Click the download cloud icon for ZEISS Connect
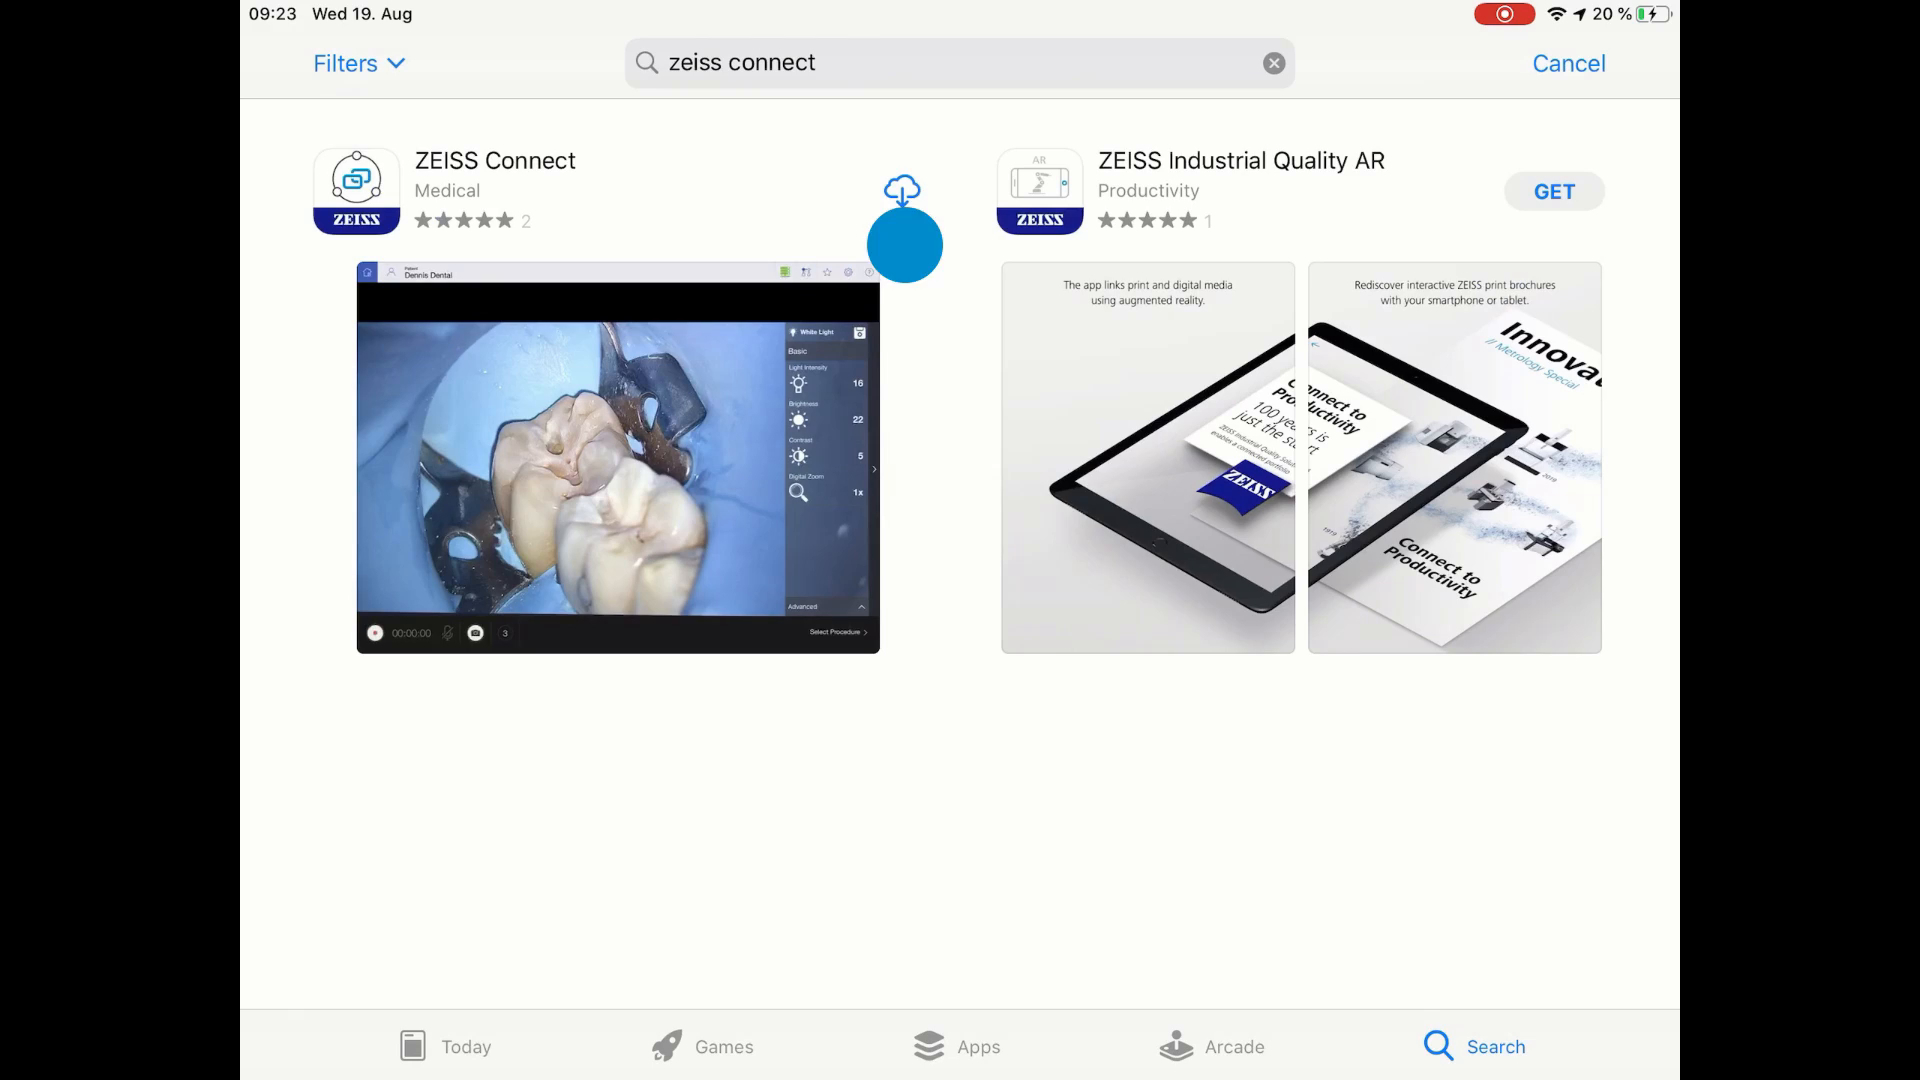 tap(901, 191)
